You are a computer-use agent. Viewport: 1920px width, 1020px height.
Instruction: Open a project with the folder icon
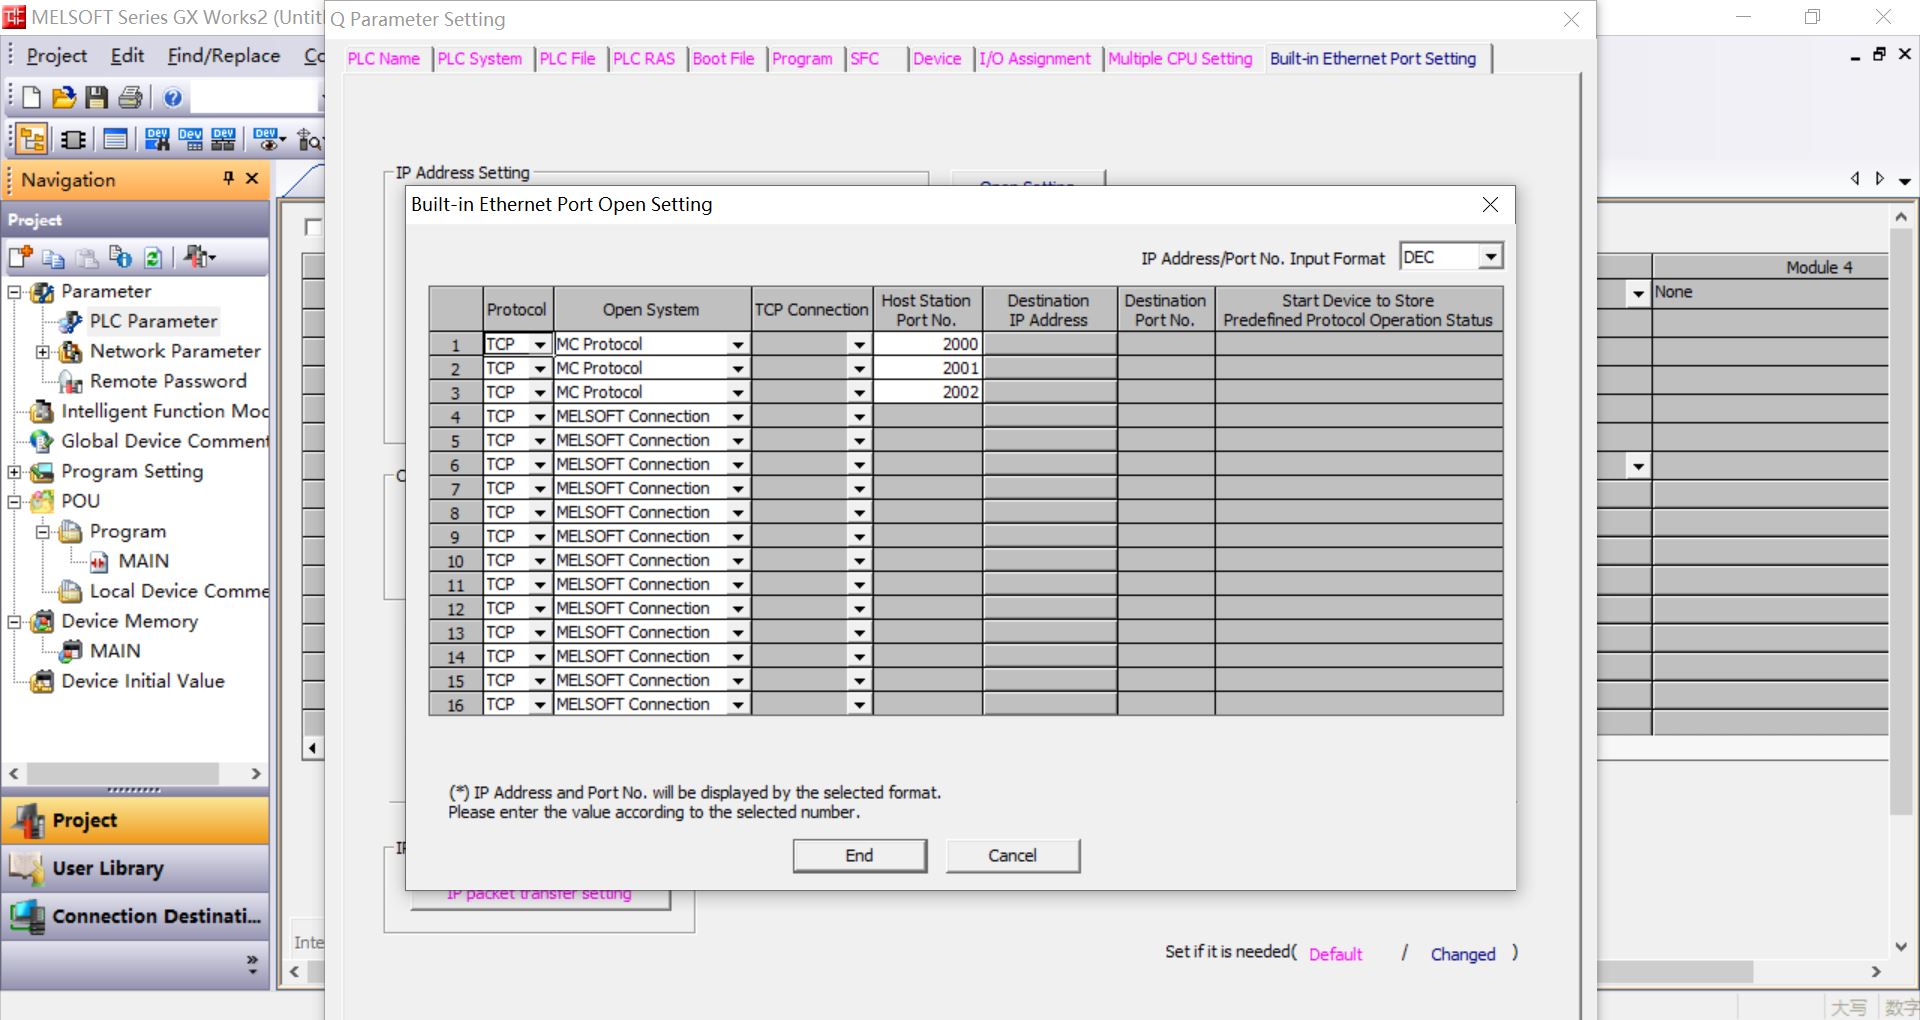[64, 97]
